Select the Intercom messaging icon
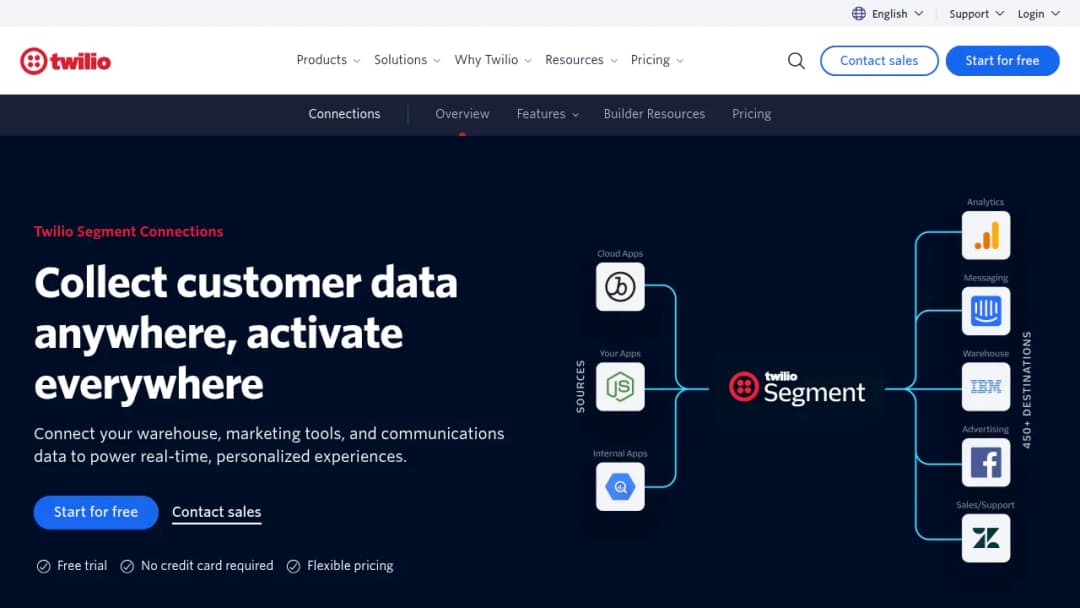Screen dimensions: 1080x608 pos(986,311)
